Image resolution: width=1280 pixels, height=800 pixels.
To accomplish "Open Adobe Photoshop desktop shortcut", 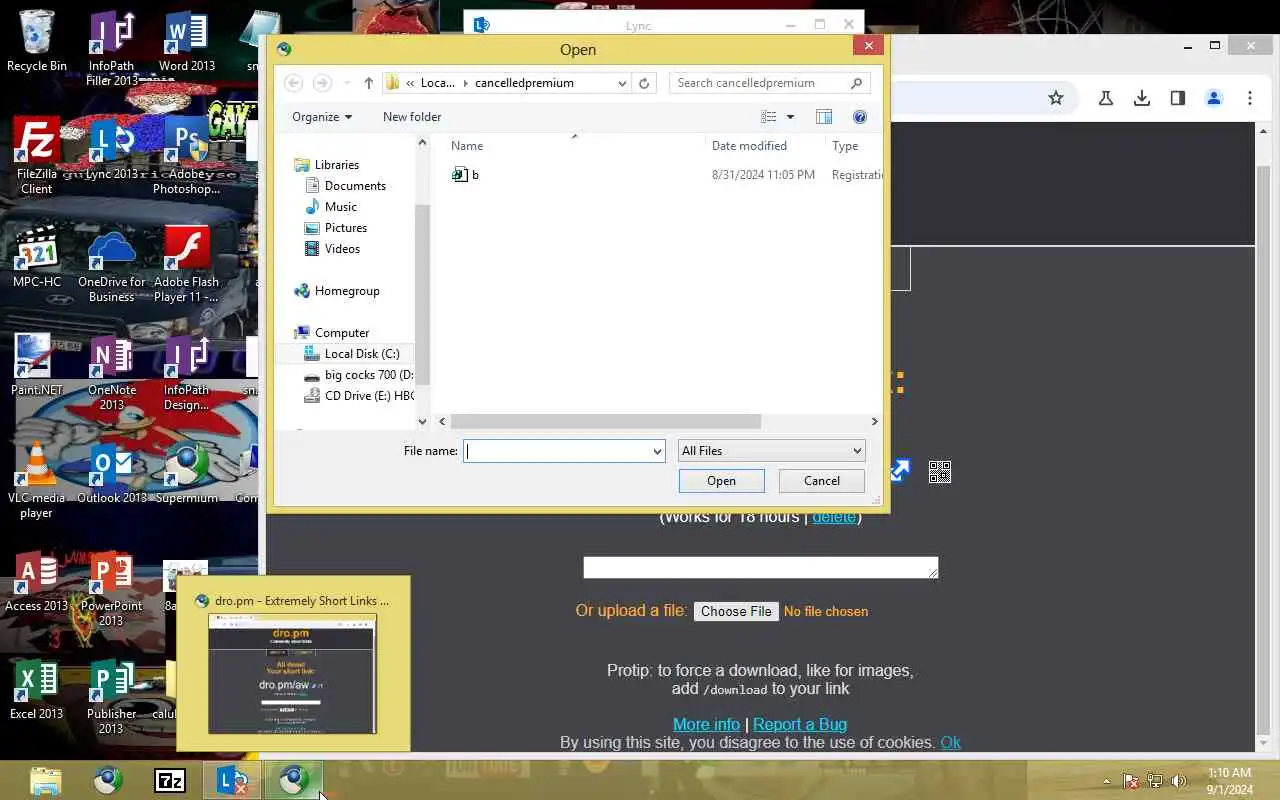I will (186, 156).
